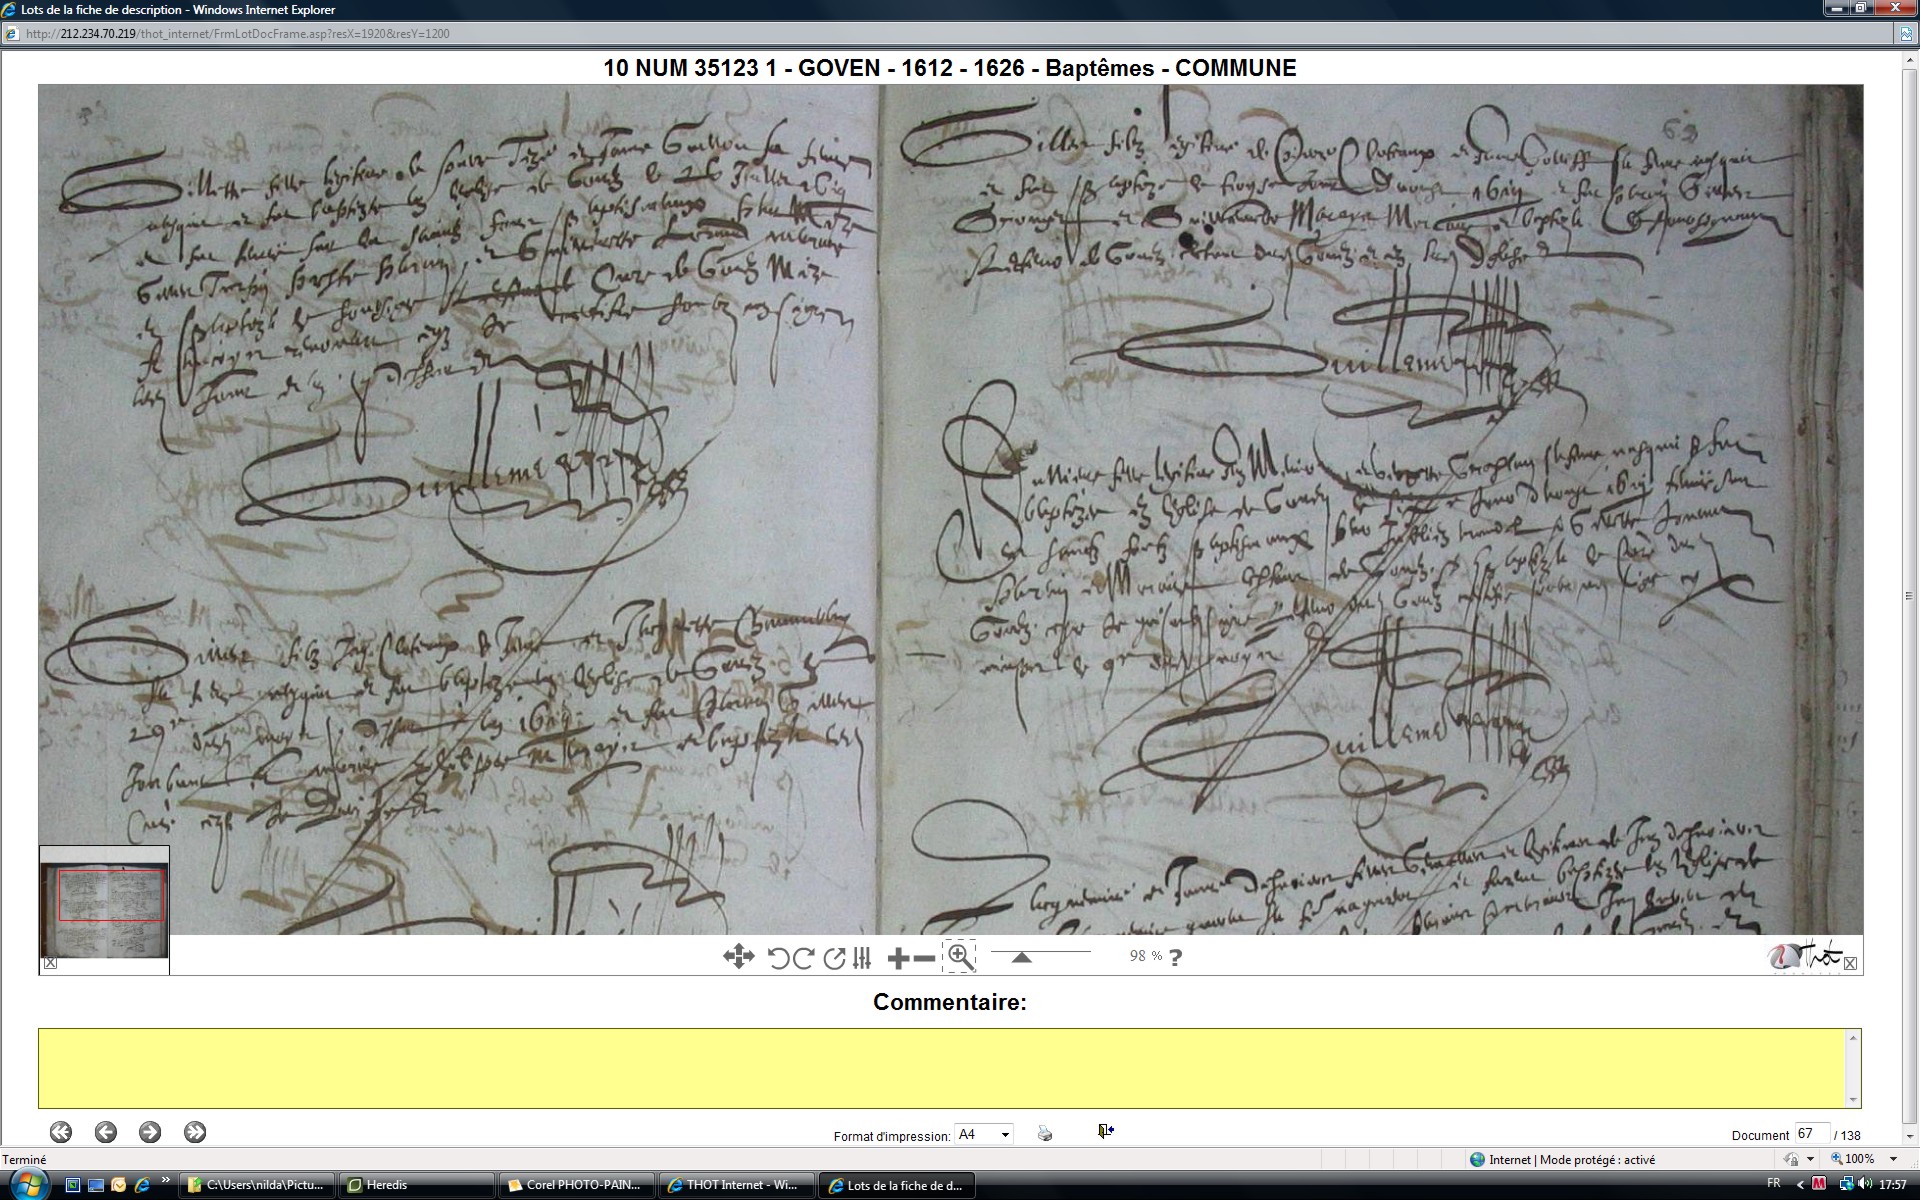Image resolution: width=1920 pixels, height=1200 pixels.
Task: Select the pan/move image tool
Action: pos(738,957)
